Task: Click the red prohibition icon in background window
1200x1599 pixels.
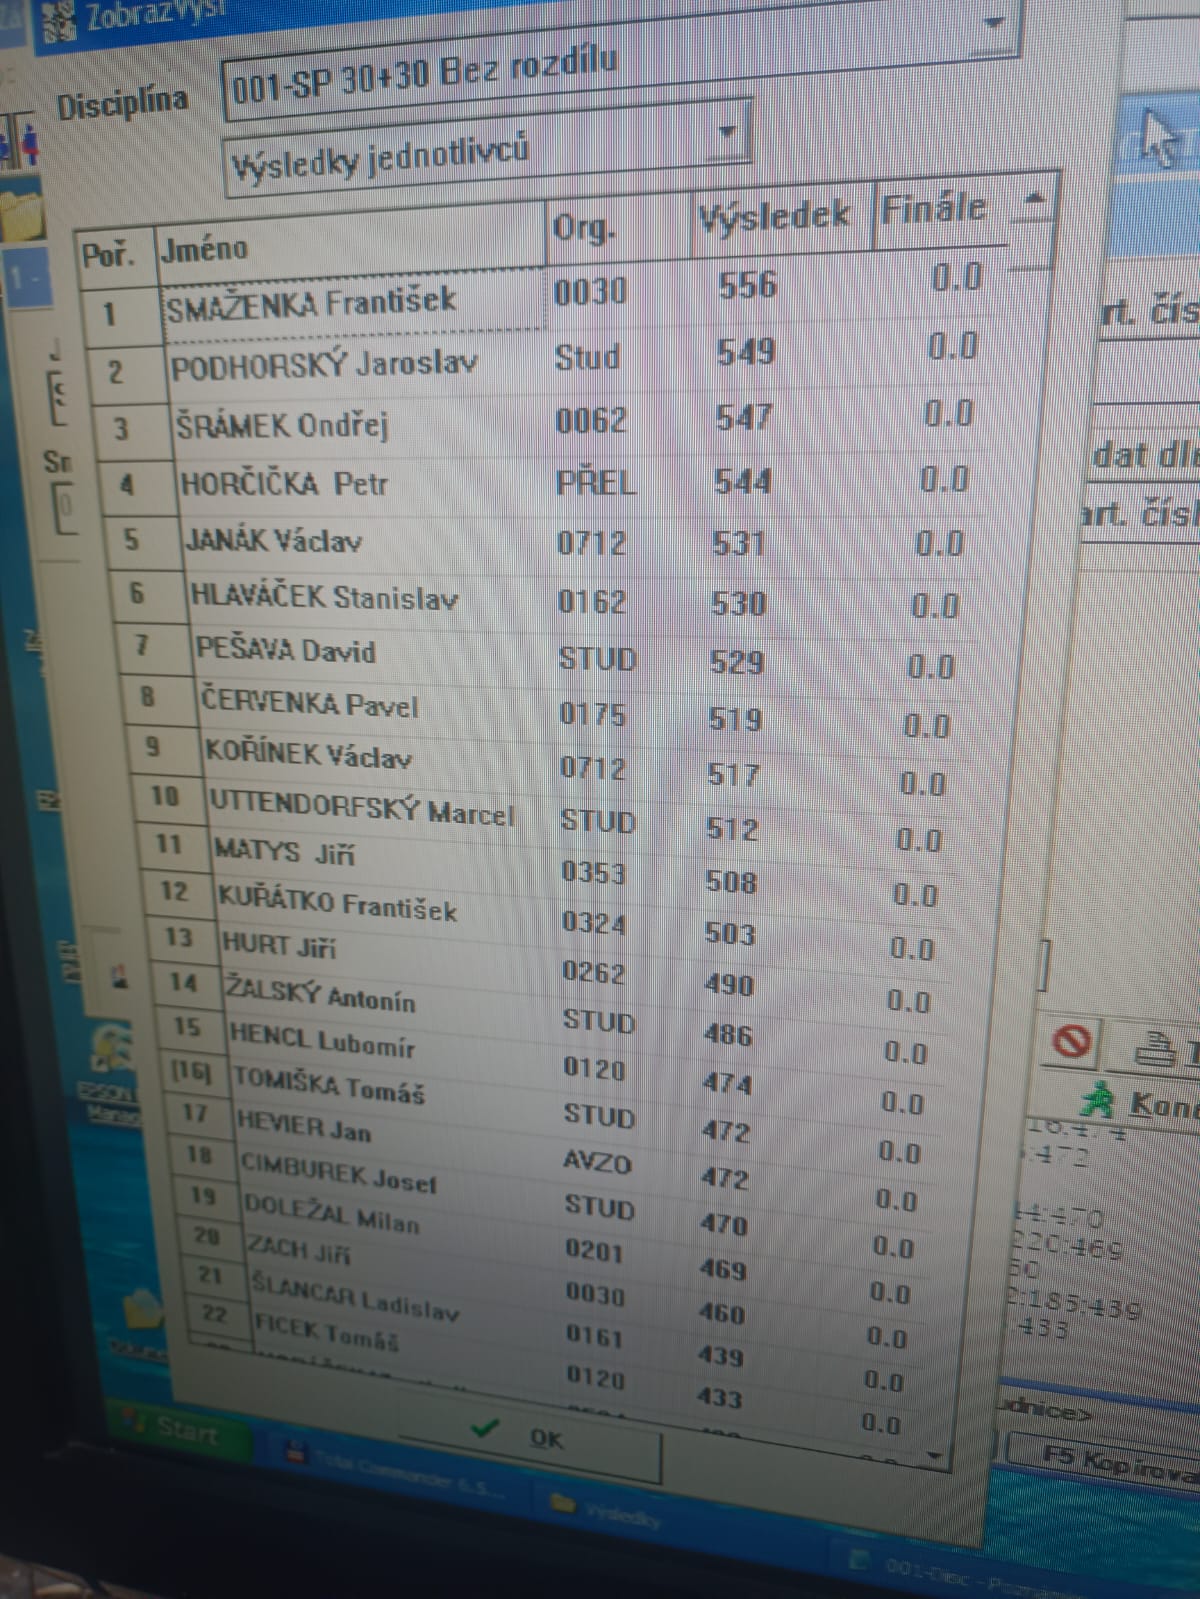Action: point(1073,1042)
